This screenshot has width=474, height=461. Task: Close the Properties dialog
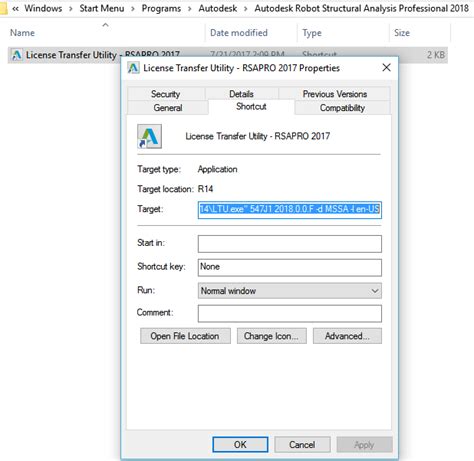pos(386,68)
